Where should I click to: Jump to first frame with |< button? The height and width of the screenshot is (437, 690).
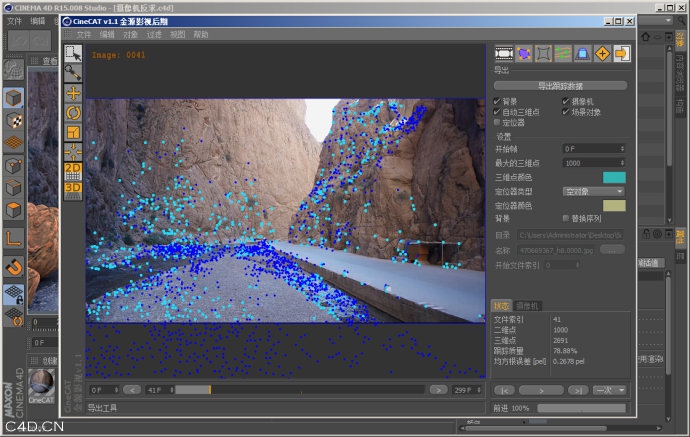pyautogui.click(x=504, y=390)
